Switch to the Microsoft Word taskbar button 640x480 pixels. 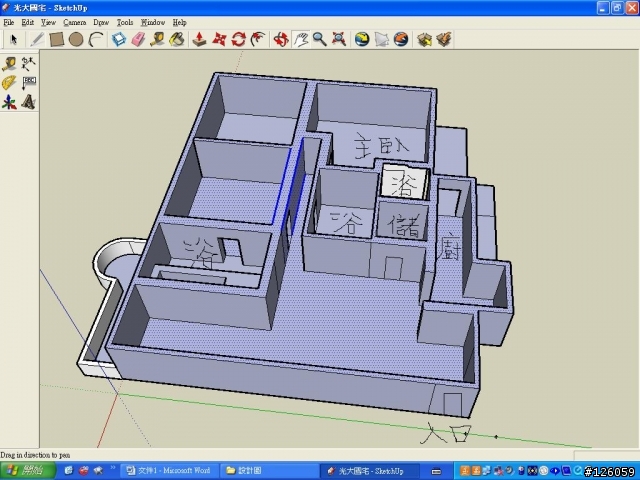coord(169,471)
